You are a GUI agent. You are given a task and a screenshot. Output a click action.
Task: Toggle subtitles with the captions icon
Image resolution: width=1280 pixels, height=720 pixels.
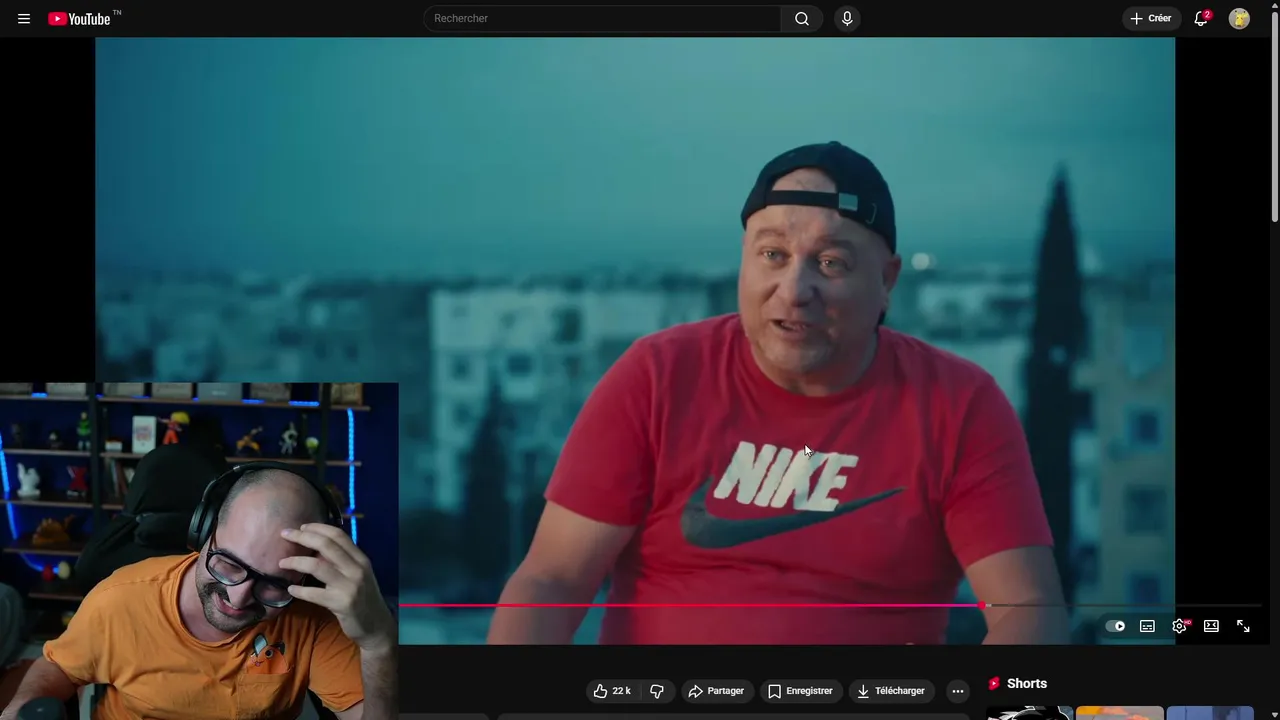point(1147,626)
